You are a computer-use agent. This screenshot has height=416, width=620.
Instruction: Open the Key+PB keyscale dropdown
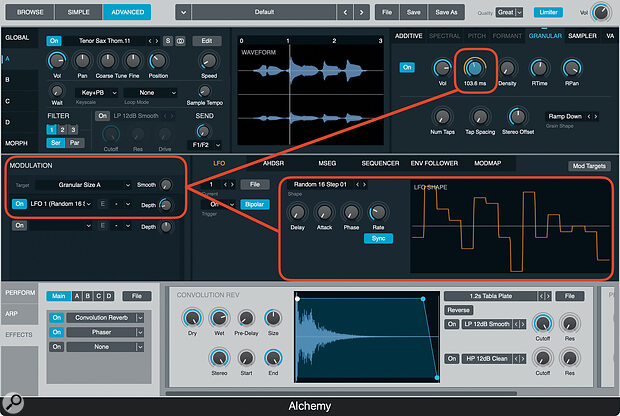tap(97, 93)
